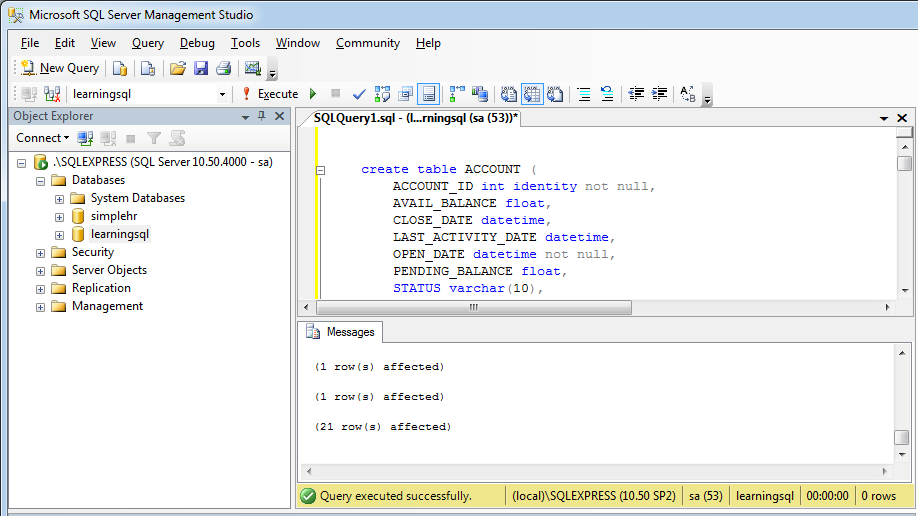Screen dimensions: 918x516
Task: Open a Database Engine Query
Action: point(119,69)
